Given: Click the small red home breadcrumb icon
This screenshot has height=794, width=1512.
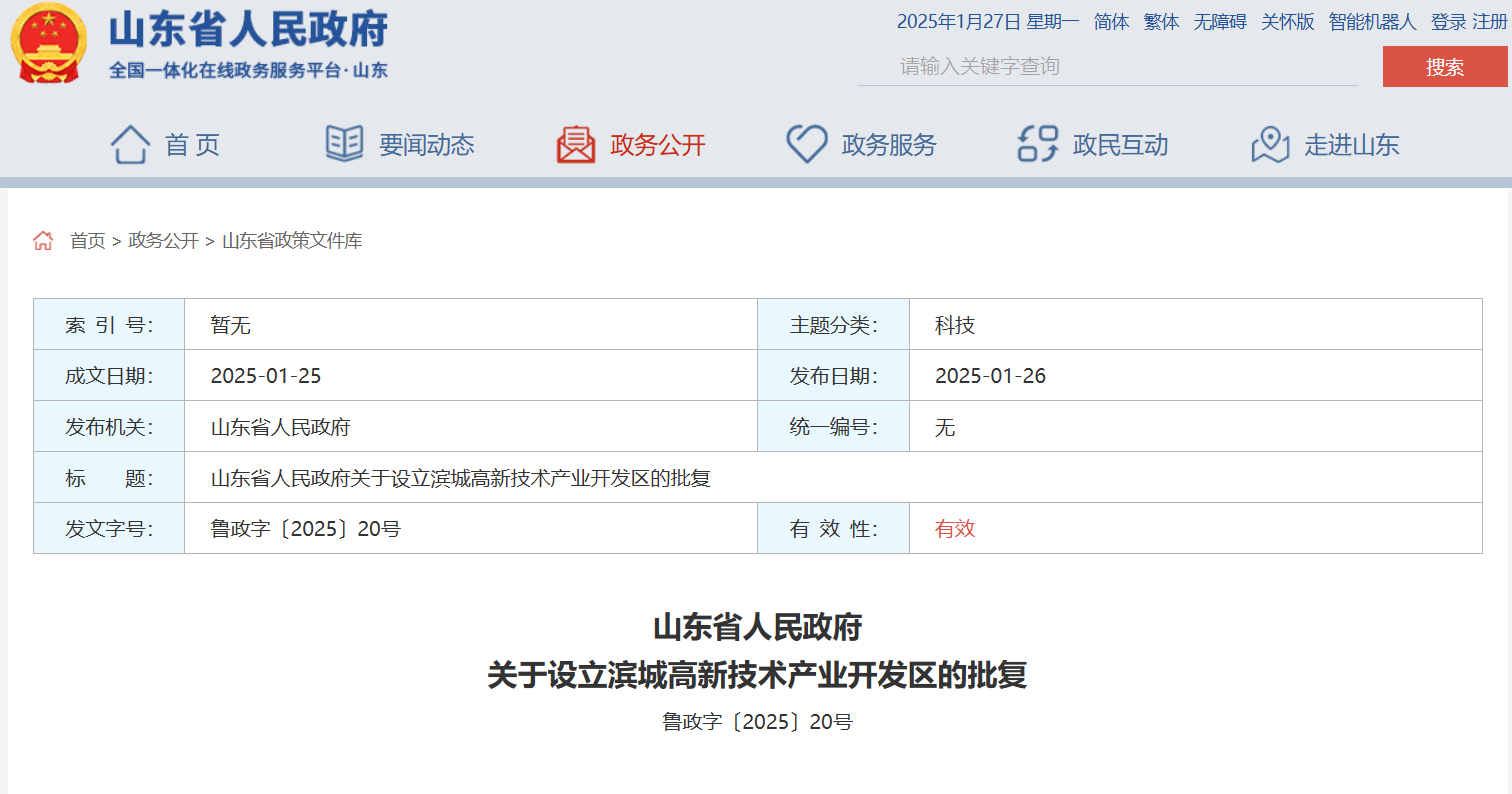Looking at the screenshot, I should 43,240.
